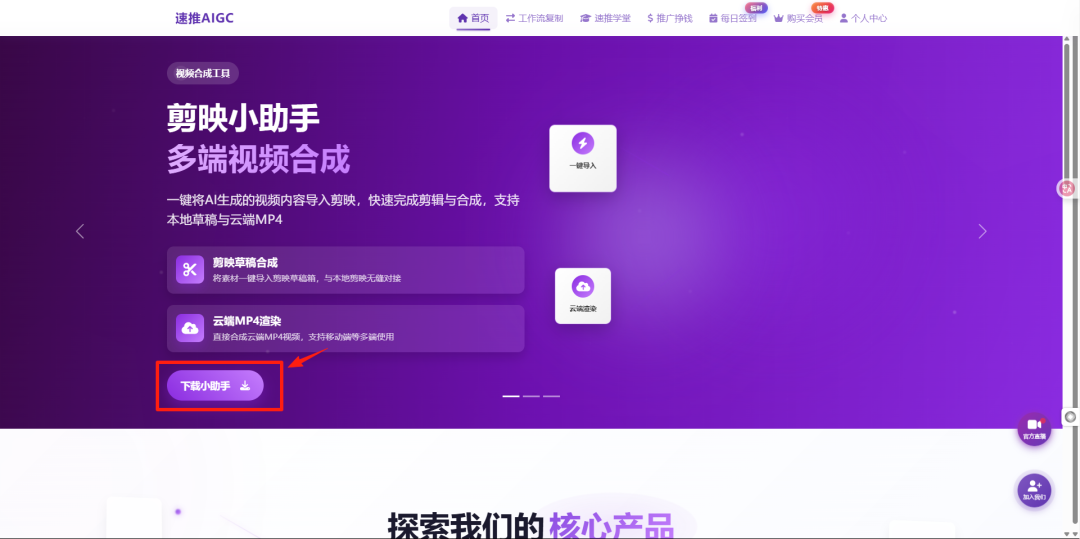Jump to the third carousel indicator dash

[551, 397]
